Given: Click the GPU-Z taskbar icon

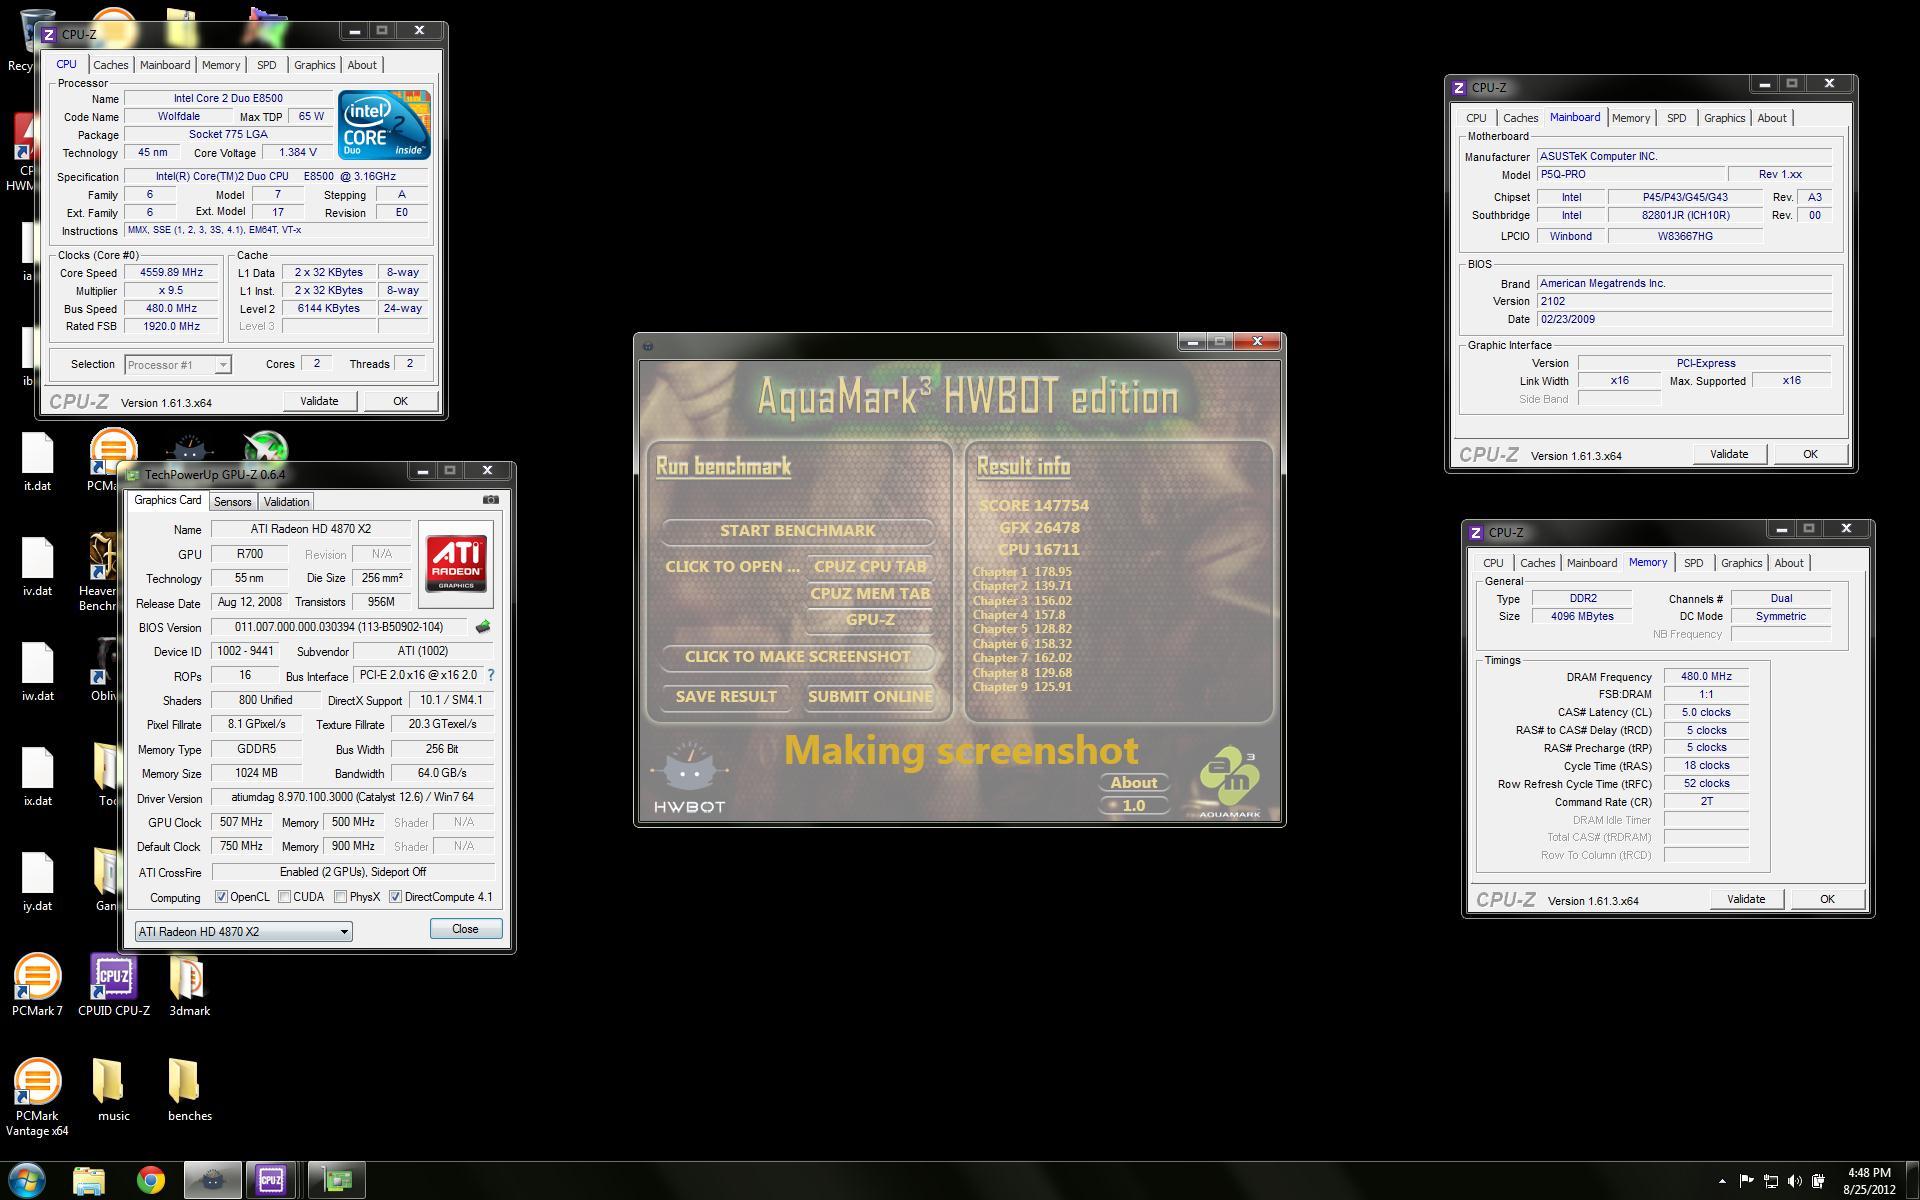Looking at the screenshot, I should (x=337, y=1181).
